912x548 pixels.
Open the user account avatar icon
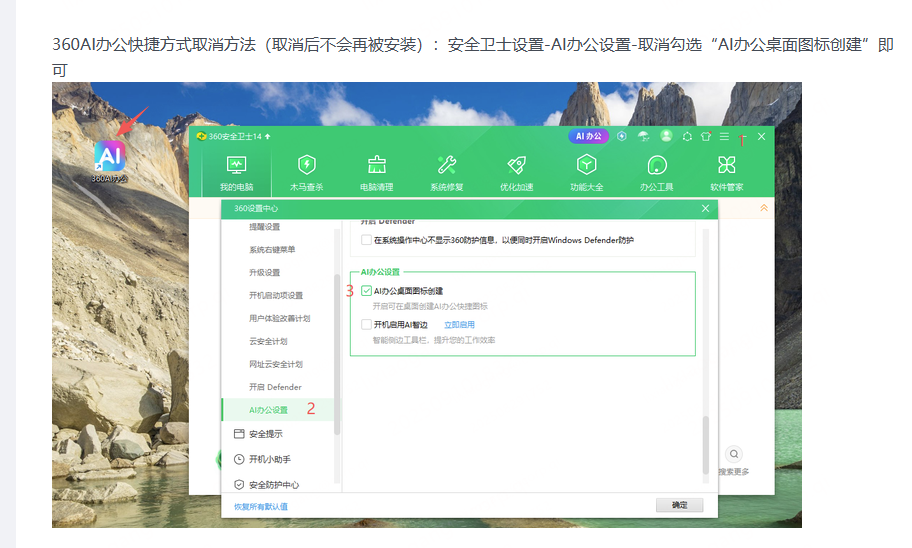(x=666, y=136)
